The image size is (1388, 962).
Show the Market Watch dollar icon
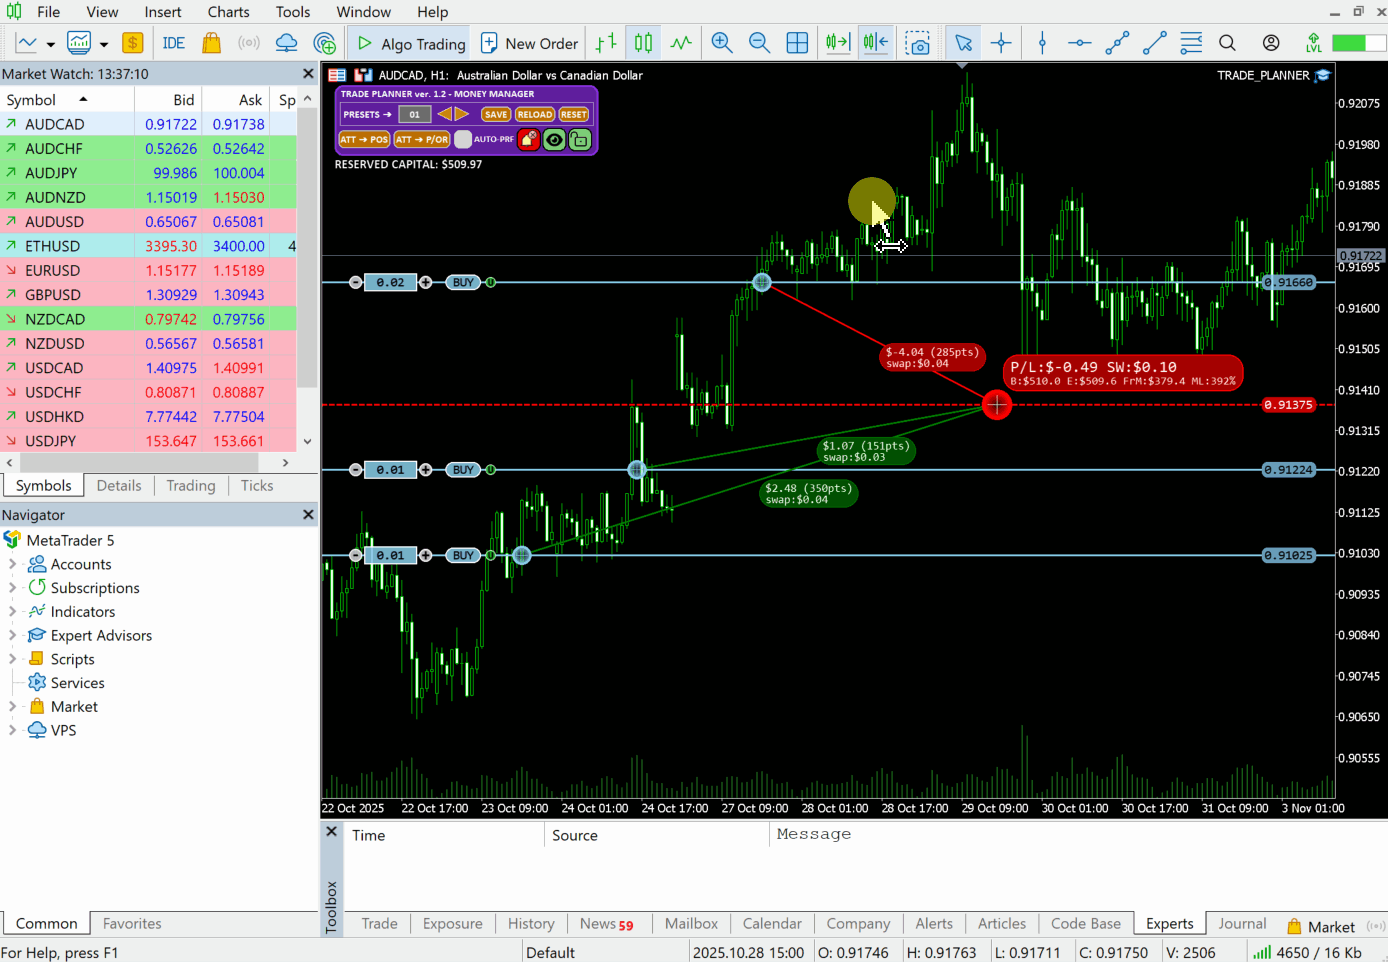[133, 43]
